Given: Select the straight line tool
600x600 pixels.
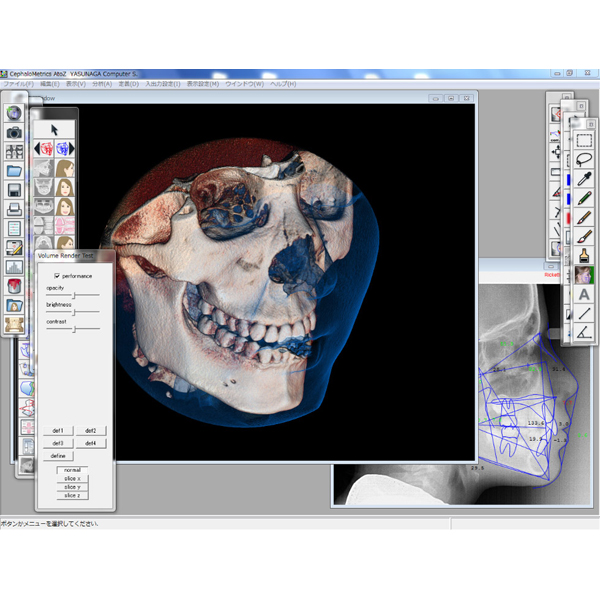Looking at the screenshot, I should click(584, 313).
